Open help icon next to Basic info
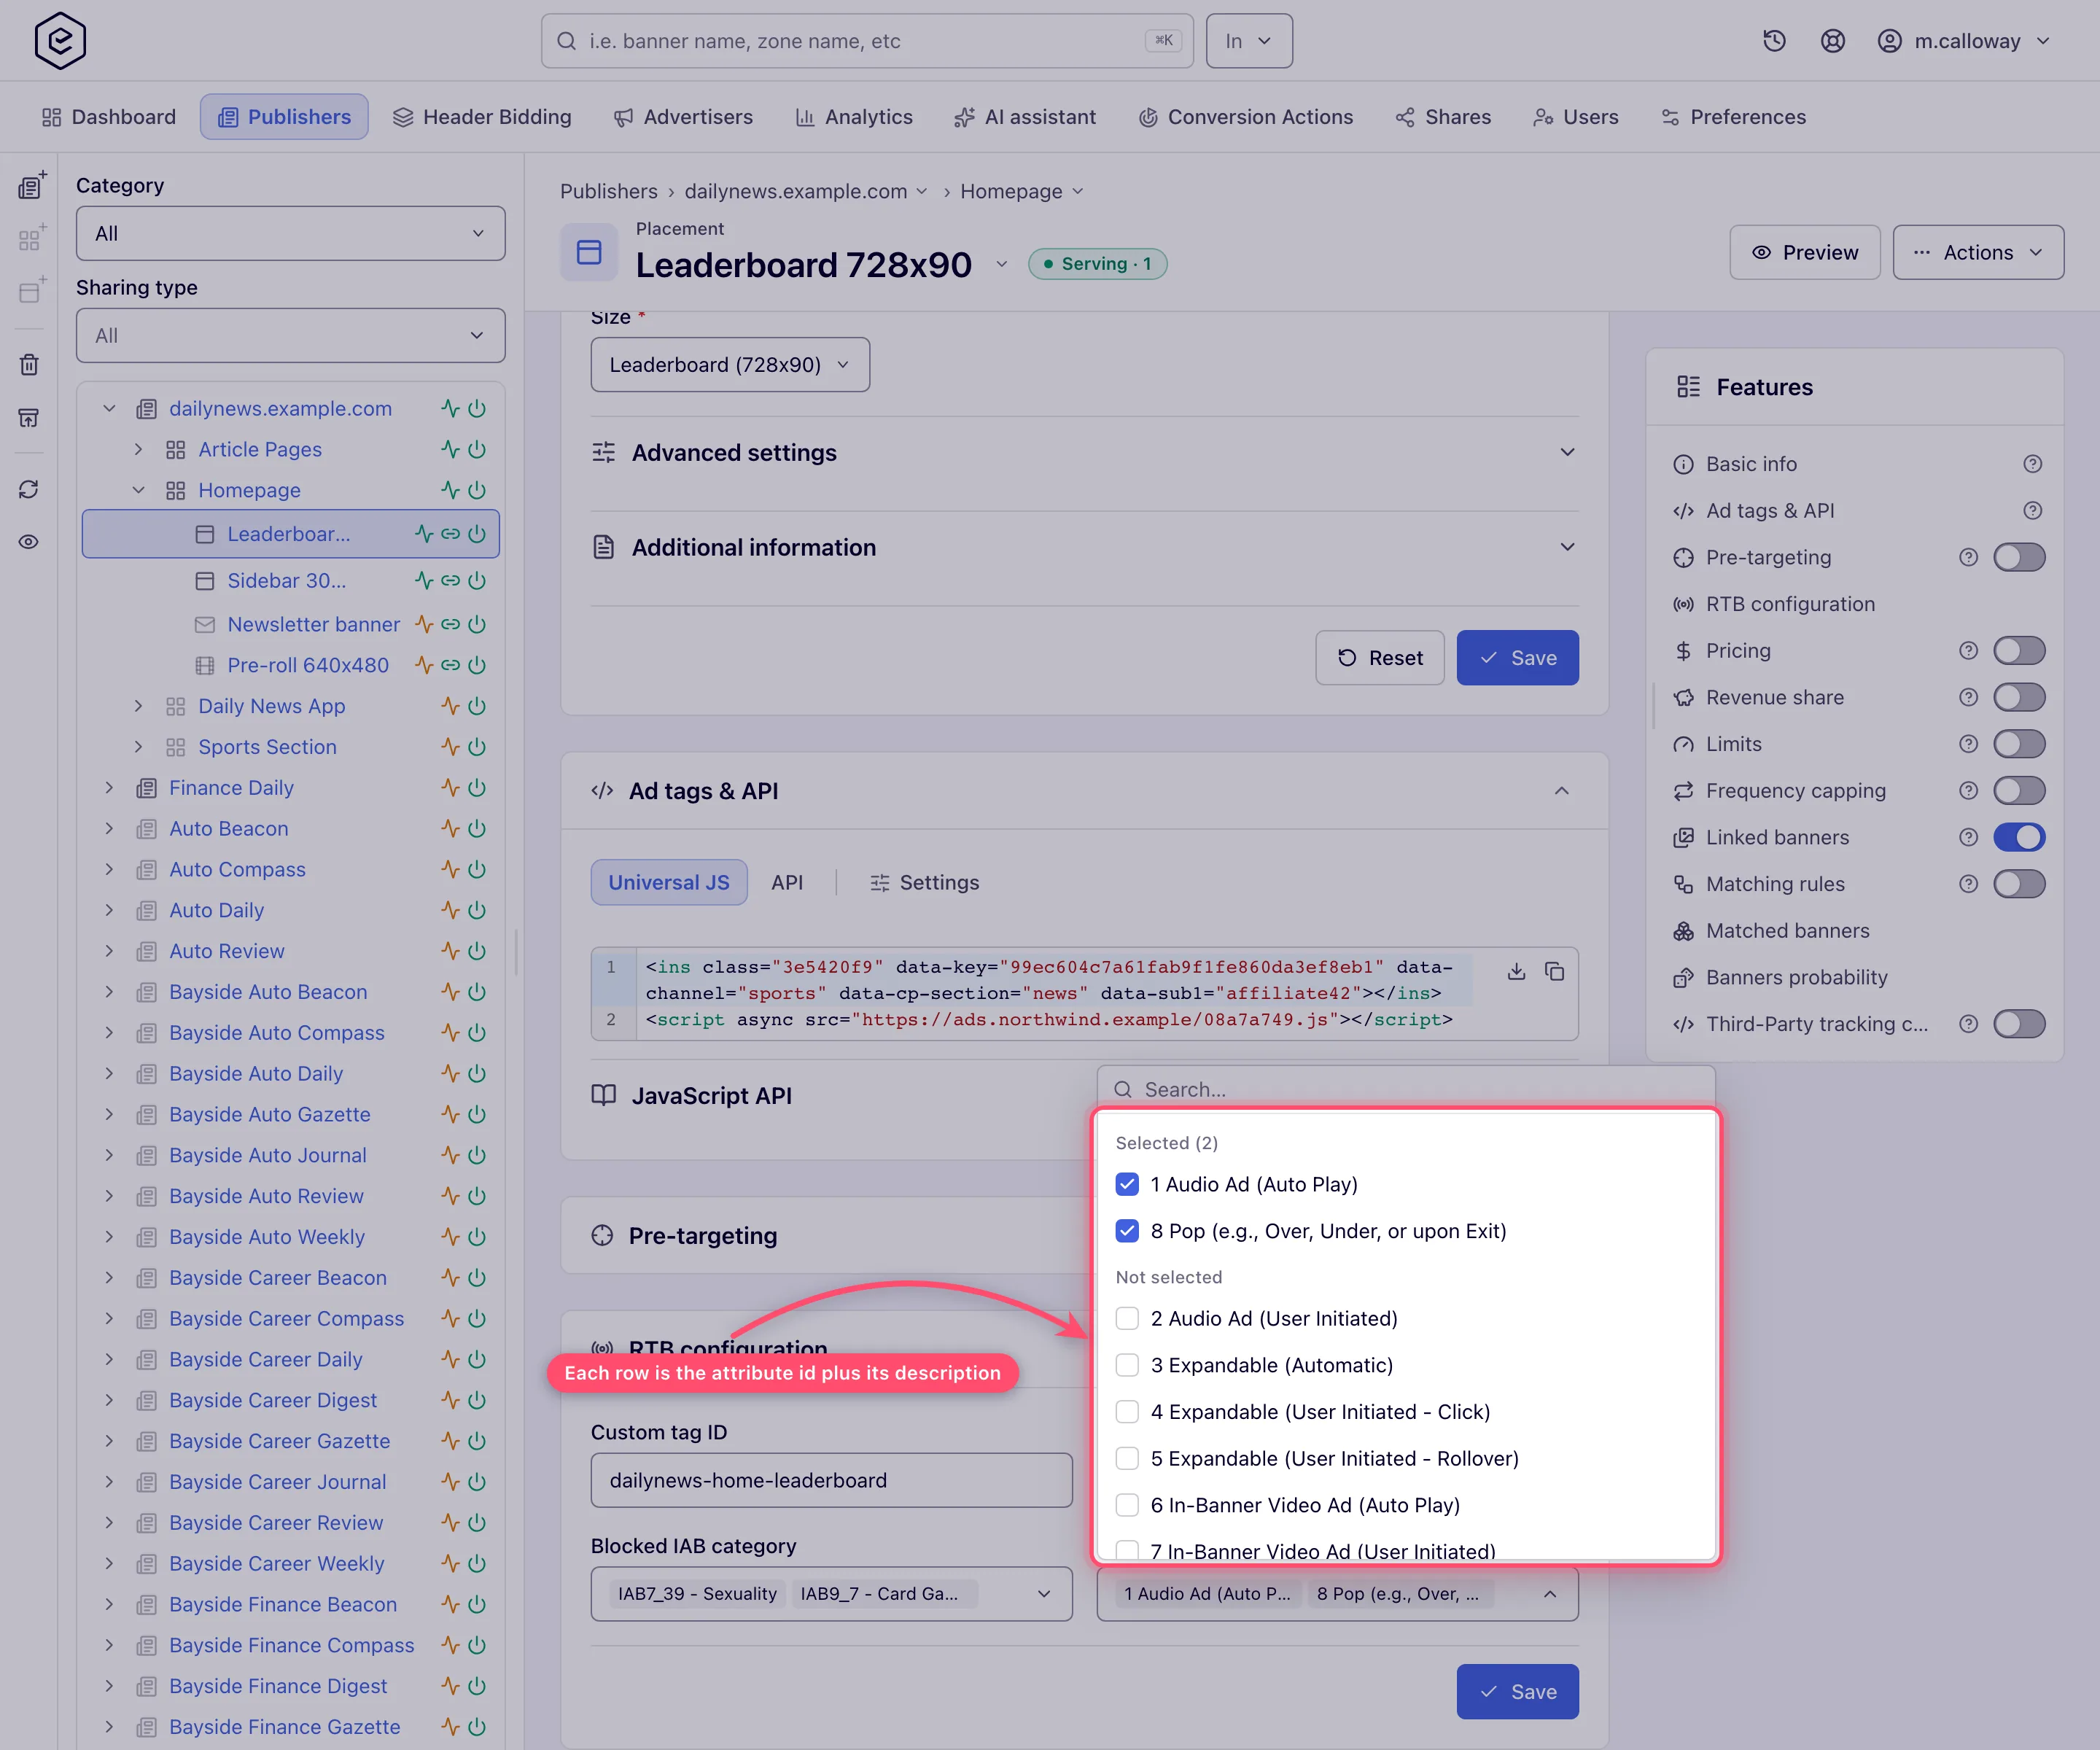This screenshot has width=2100, height=1750. click(x=2032, y=464)
